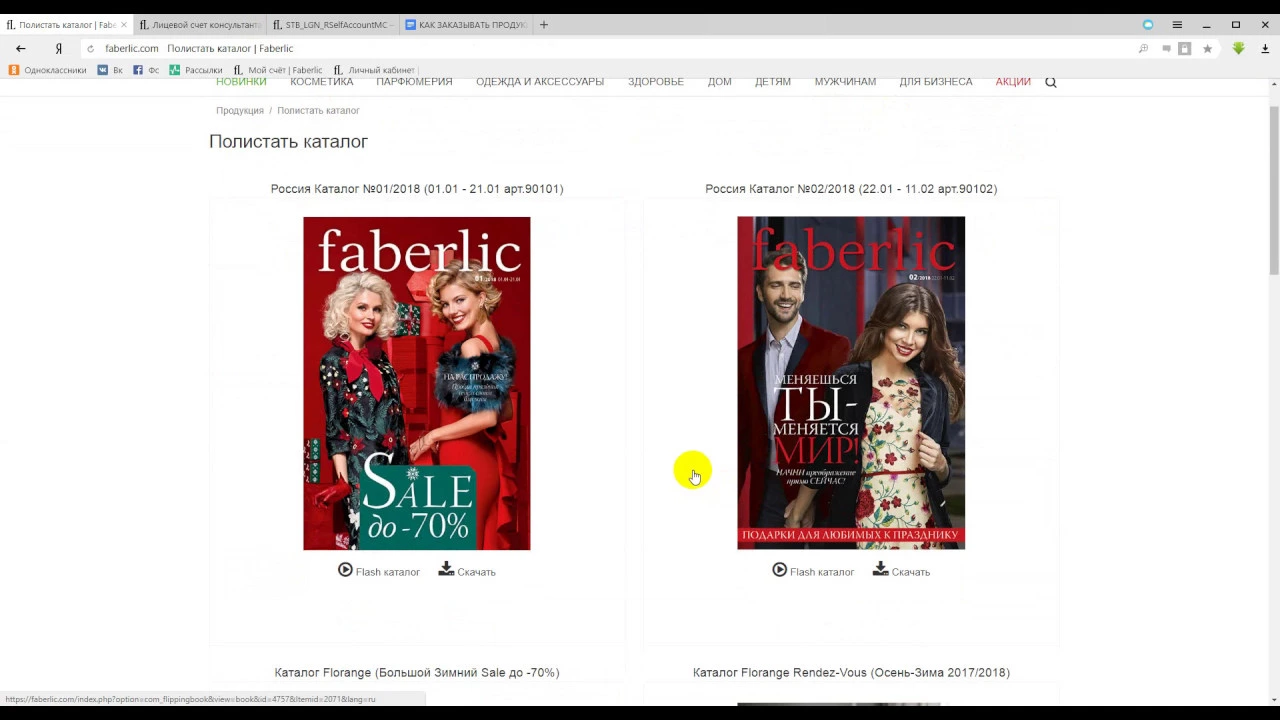Reload the page with the refresh icon
Viewport: 1280px width, 720px height.
coord(91,48)
